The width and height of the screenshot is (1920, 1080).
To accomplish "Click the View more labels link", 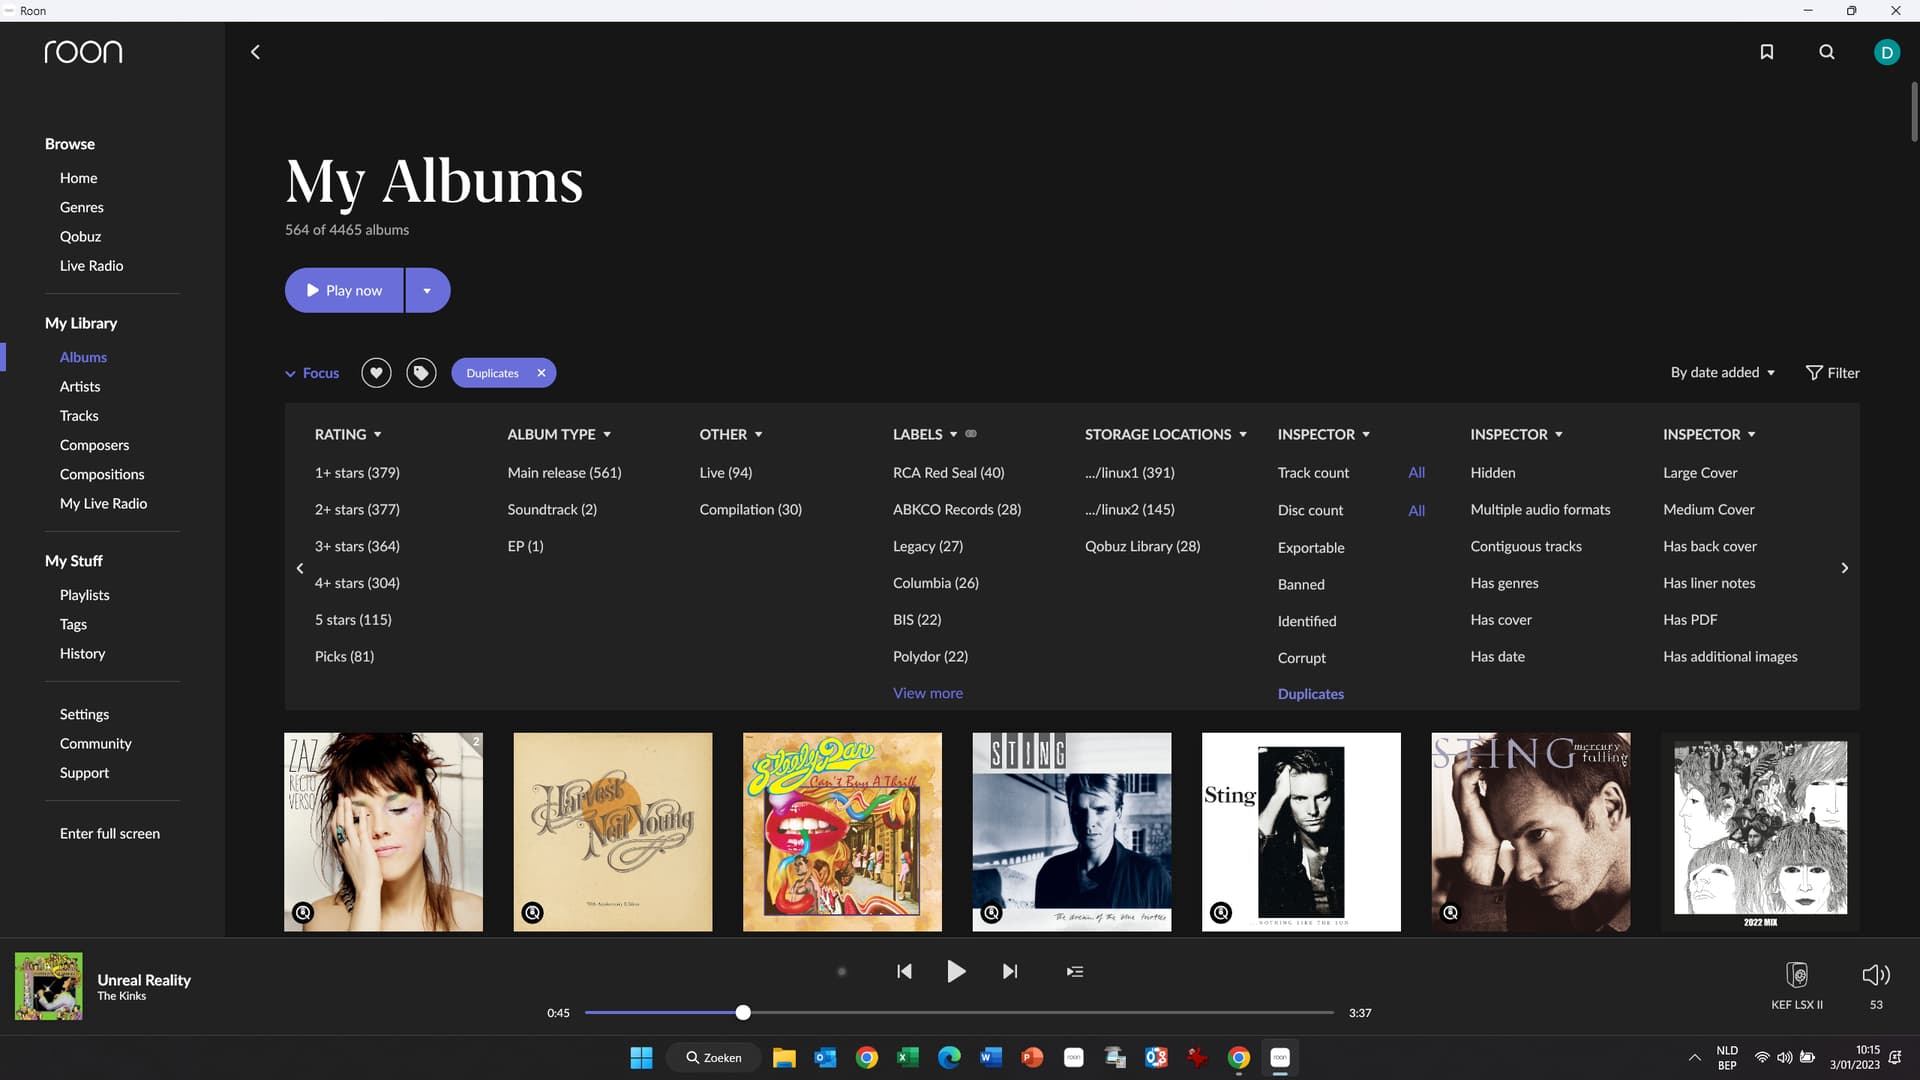I will (927, 693).
